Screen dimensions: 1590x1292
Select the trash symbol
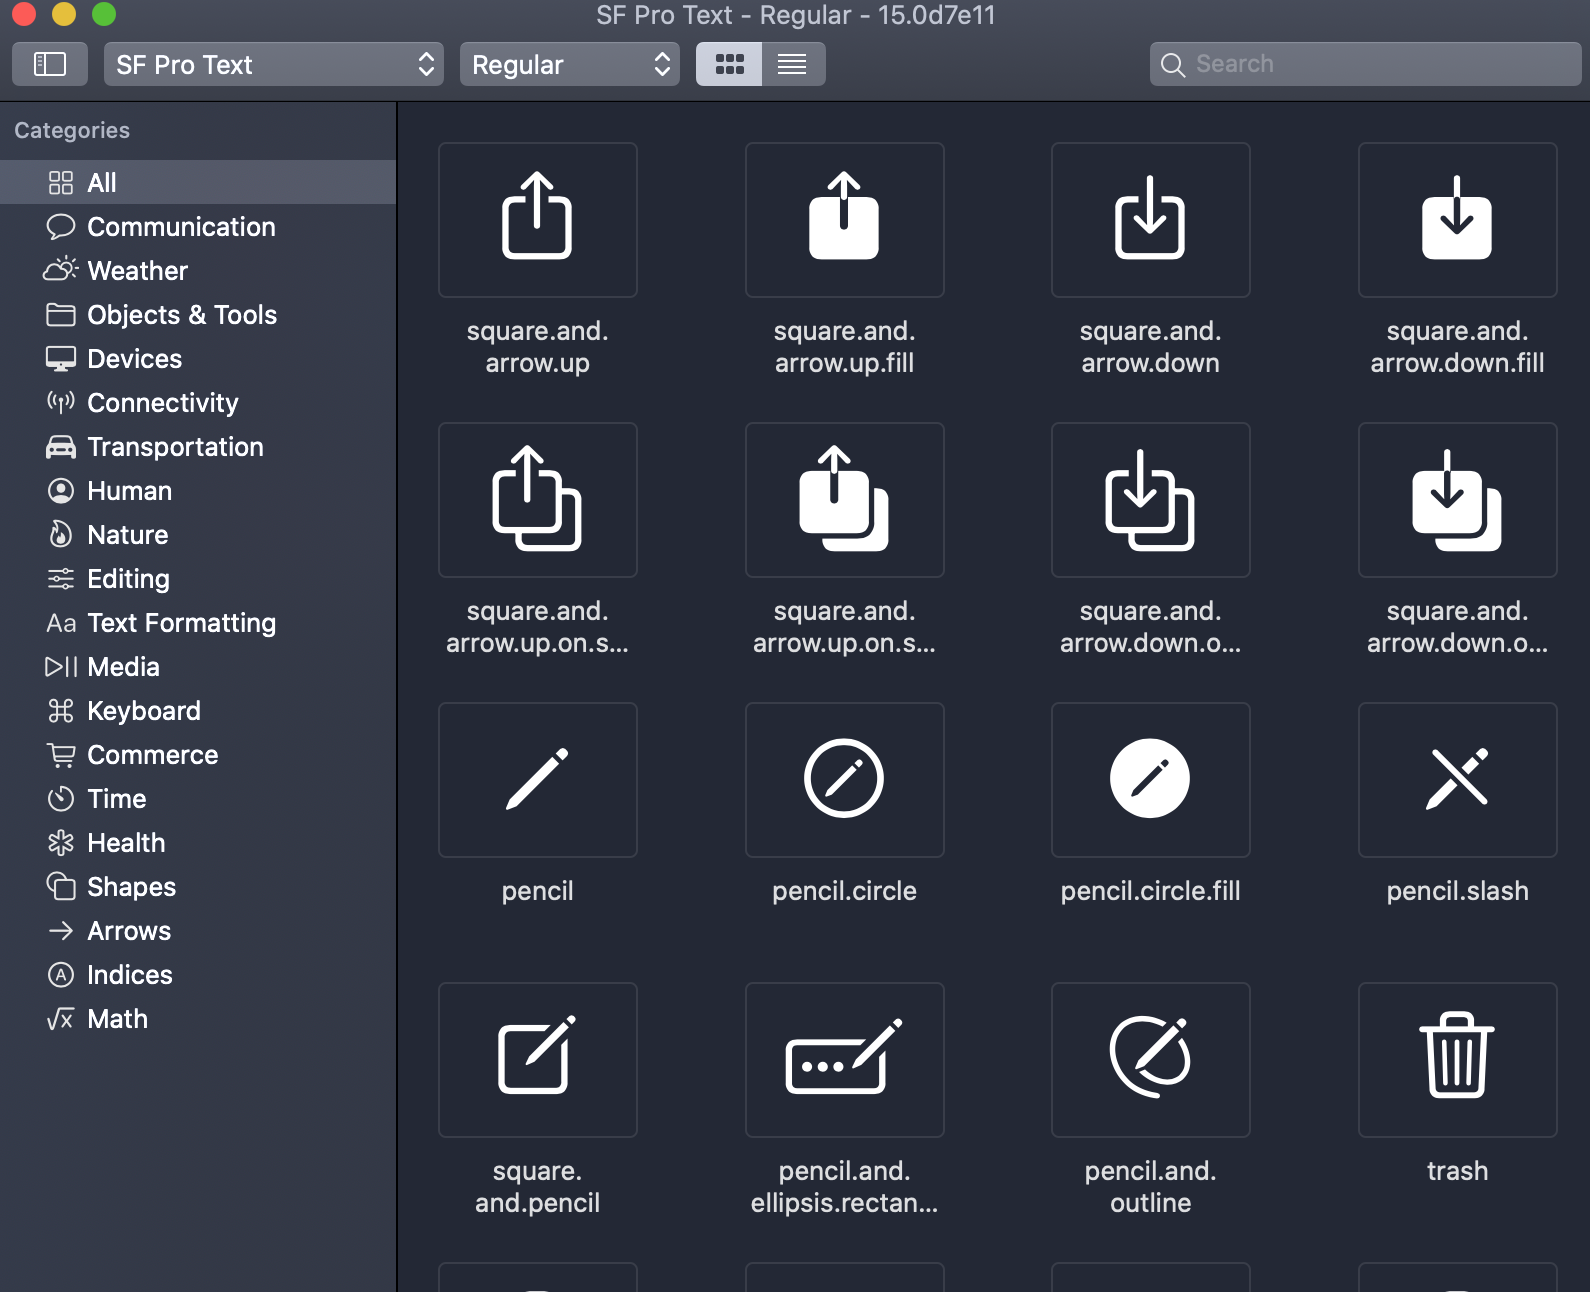pyautogui.click(x=1458, y=1060)
